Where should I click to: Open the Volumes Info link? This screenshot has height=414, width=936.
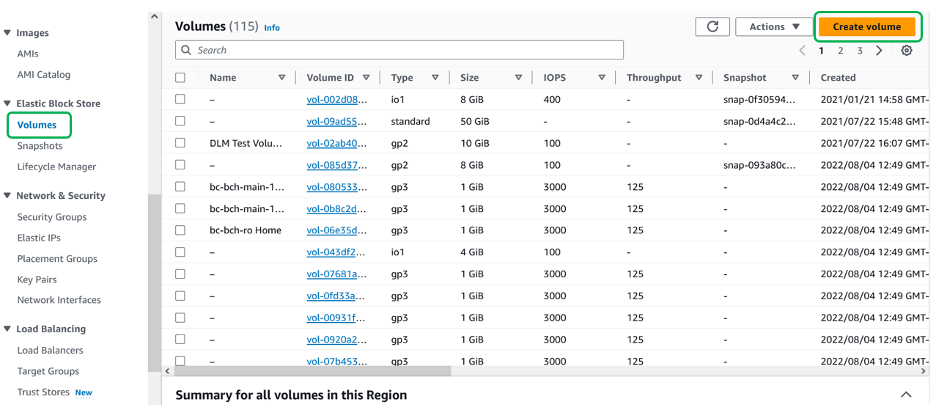pyautogui.click(x=272, y=27)
